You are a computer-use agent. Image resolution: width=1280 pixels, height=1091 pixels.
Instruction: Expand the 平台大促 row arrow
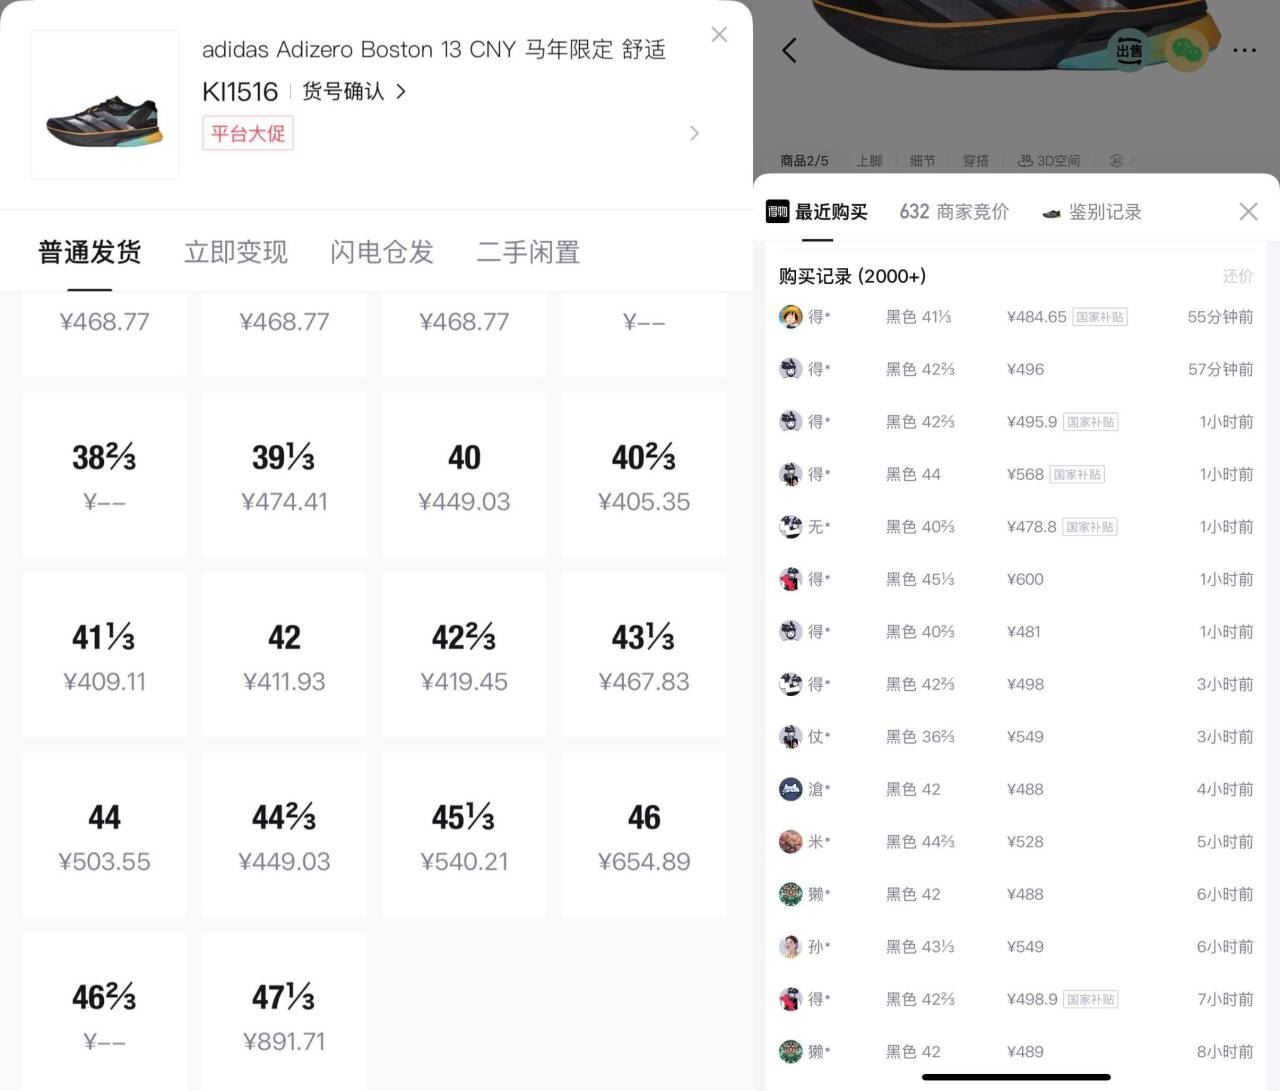(x=694, y=133)
